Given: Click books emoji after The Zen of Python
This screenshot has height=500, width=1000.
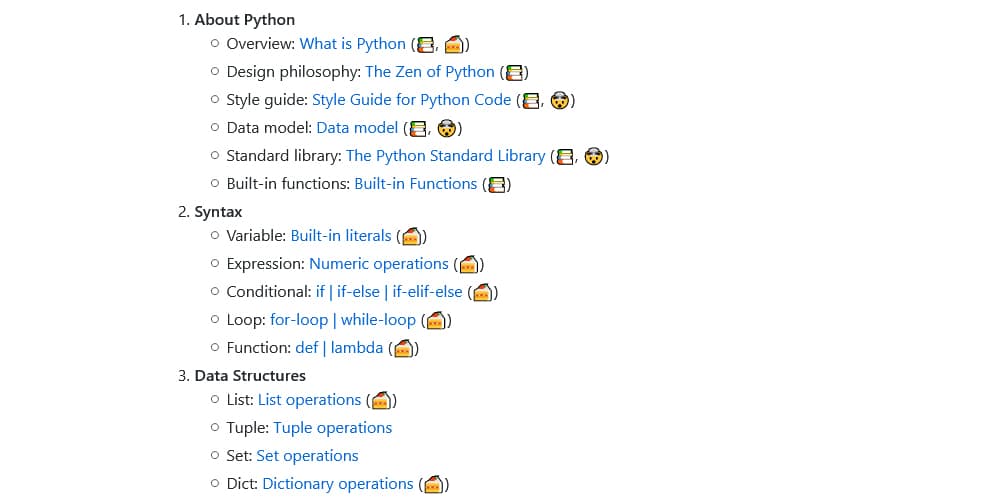Looking at the screenshot, I should click(514, 73).
